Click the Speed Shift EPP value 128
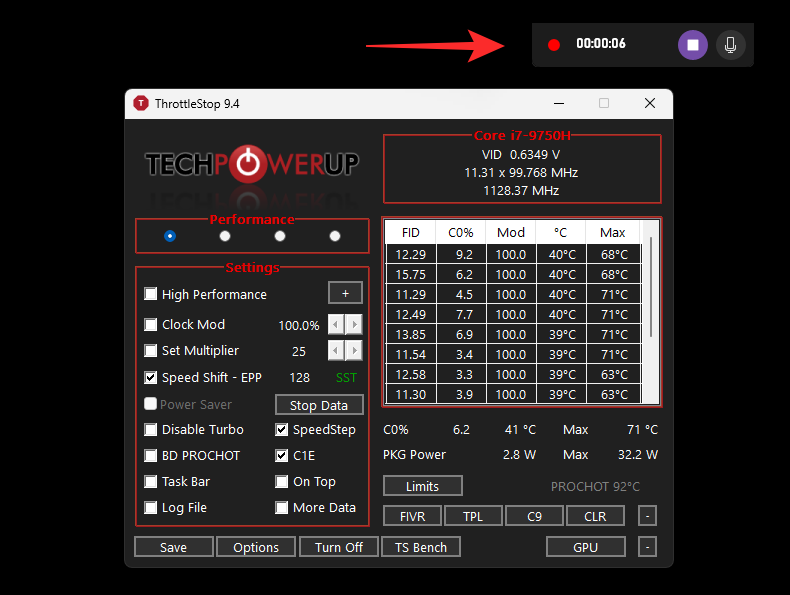 pyautogui.click(x=299, y=378)
